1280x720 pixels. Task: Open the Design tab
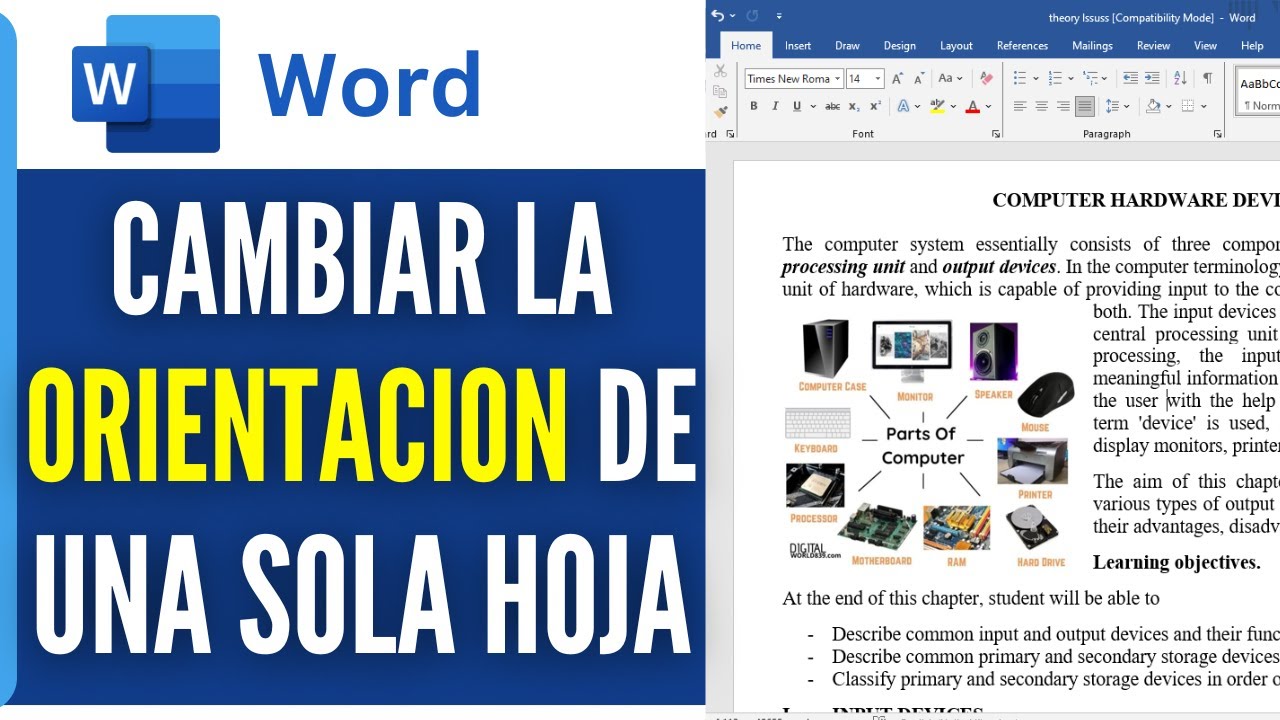[899, 45]
